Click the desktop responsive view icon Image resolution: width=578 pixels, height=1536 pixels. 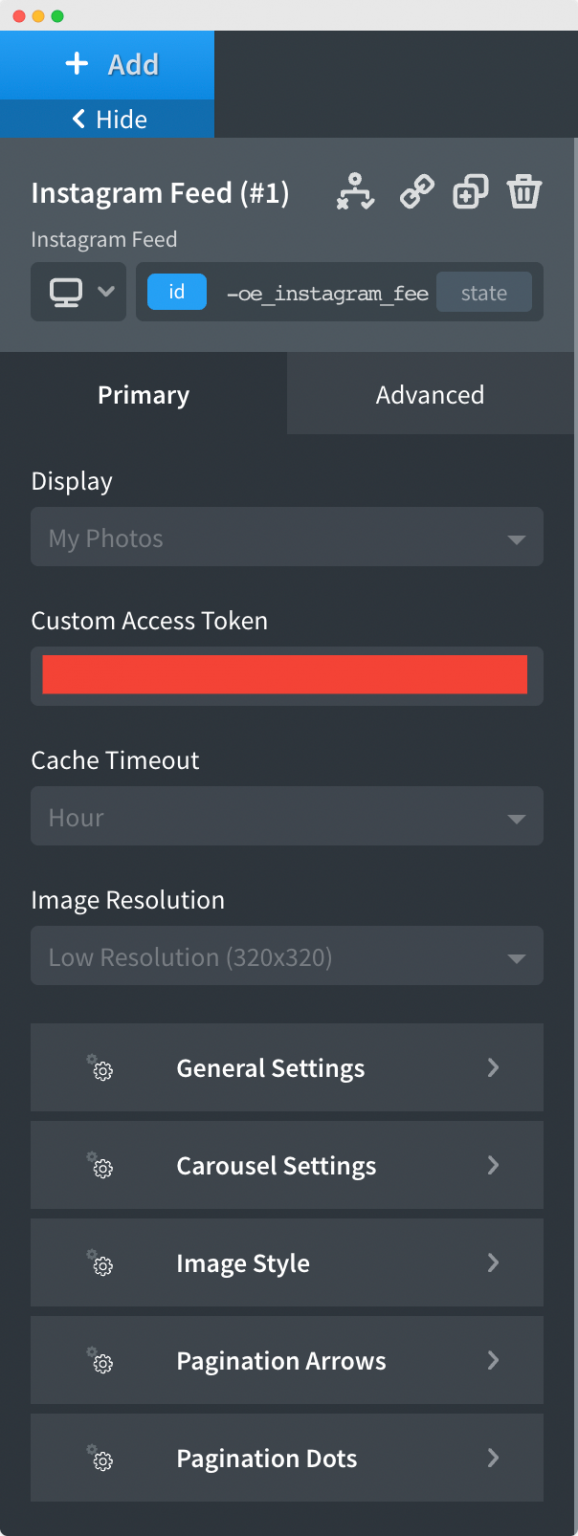click(x=65, y=292)
